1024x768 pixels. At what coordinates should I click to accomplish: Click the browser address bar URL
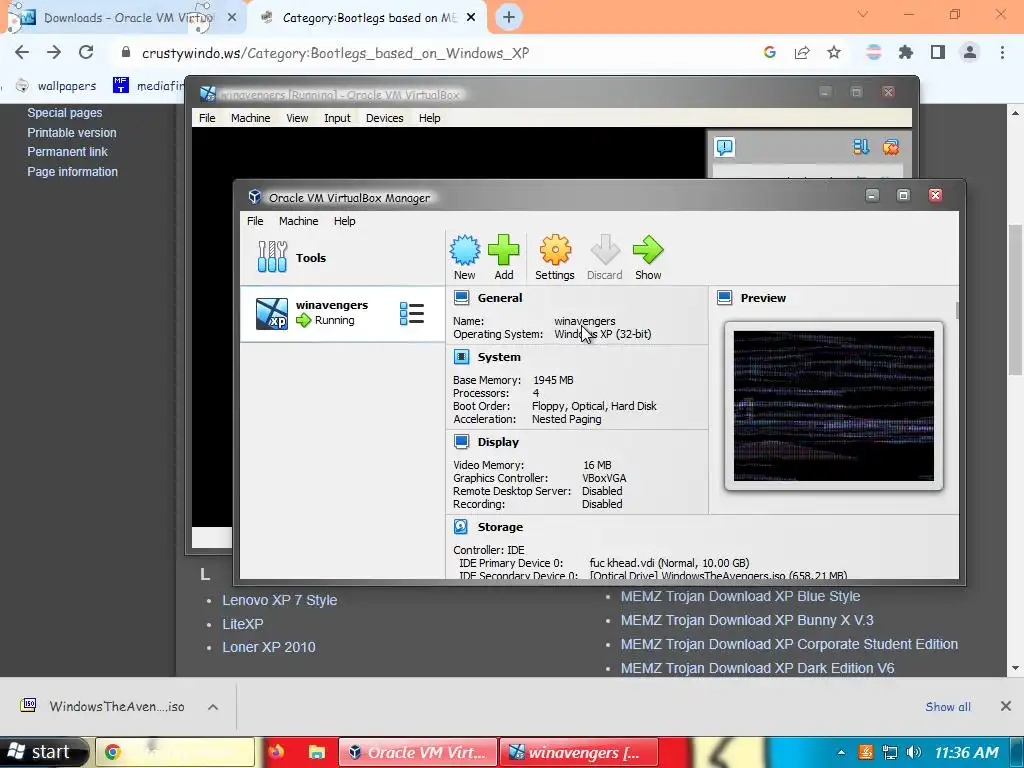point(335,53)
